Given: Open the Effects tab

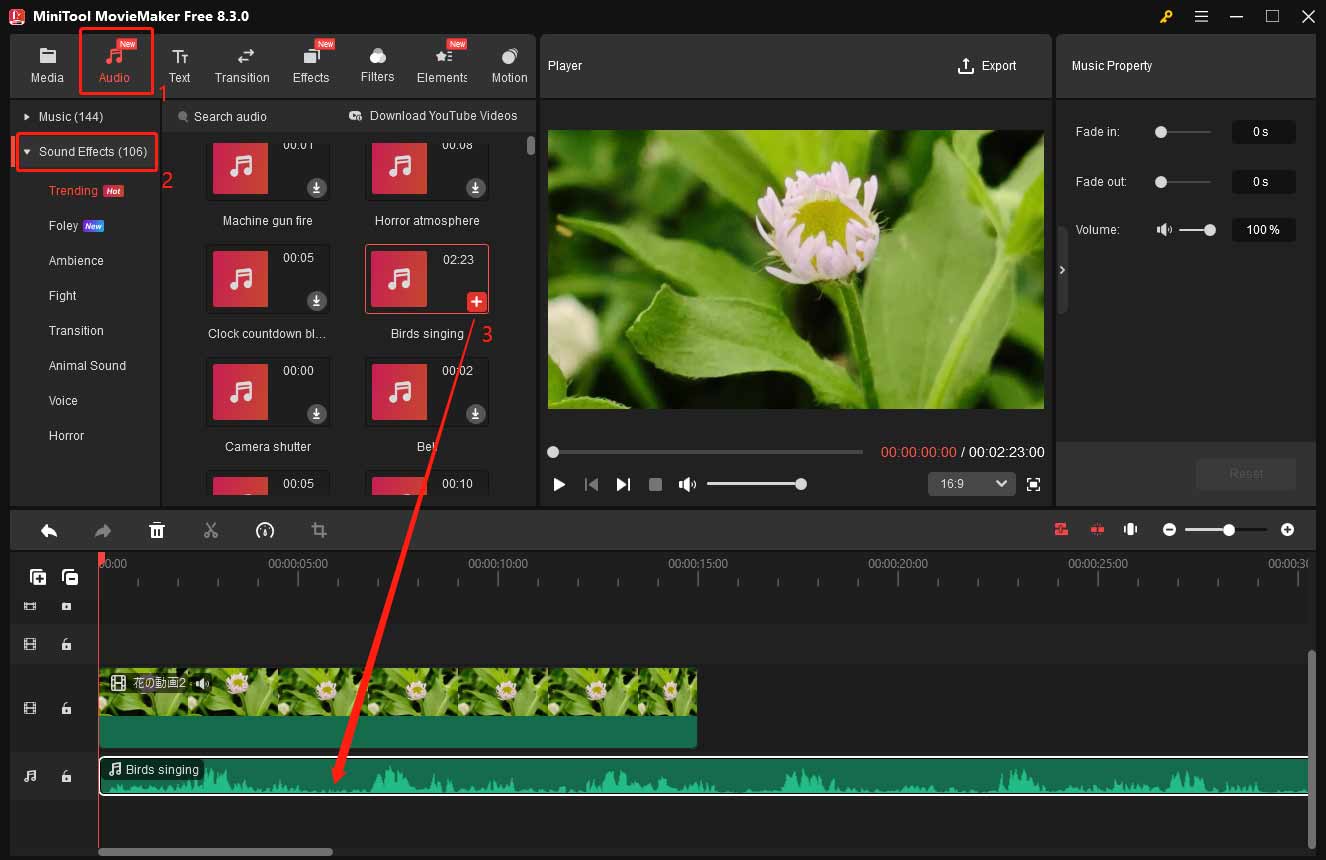Looking at the screenshot, I should point(311,65).
